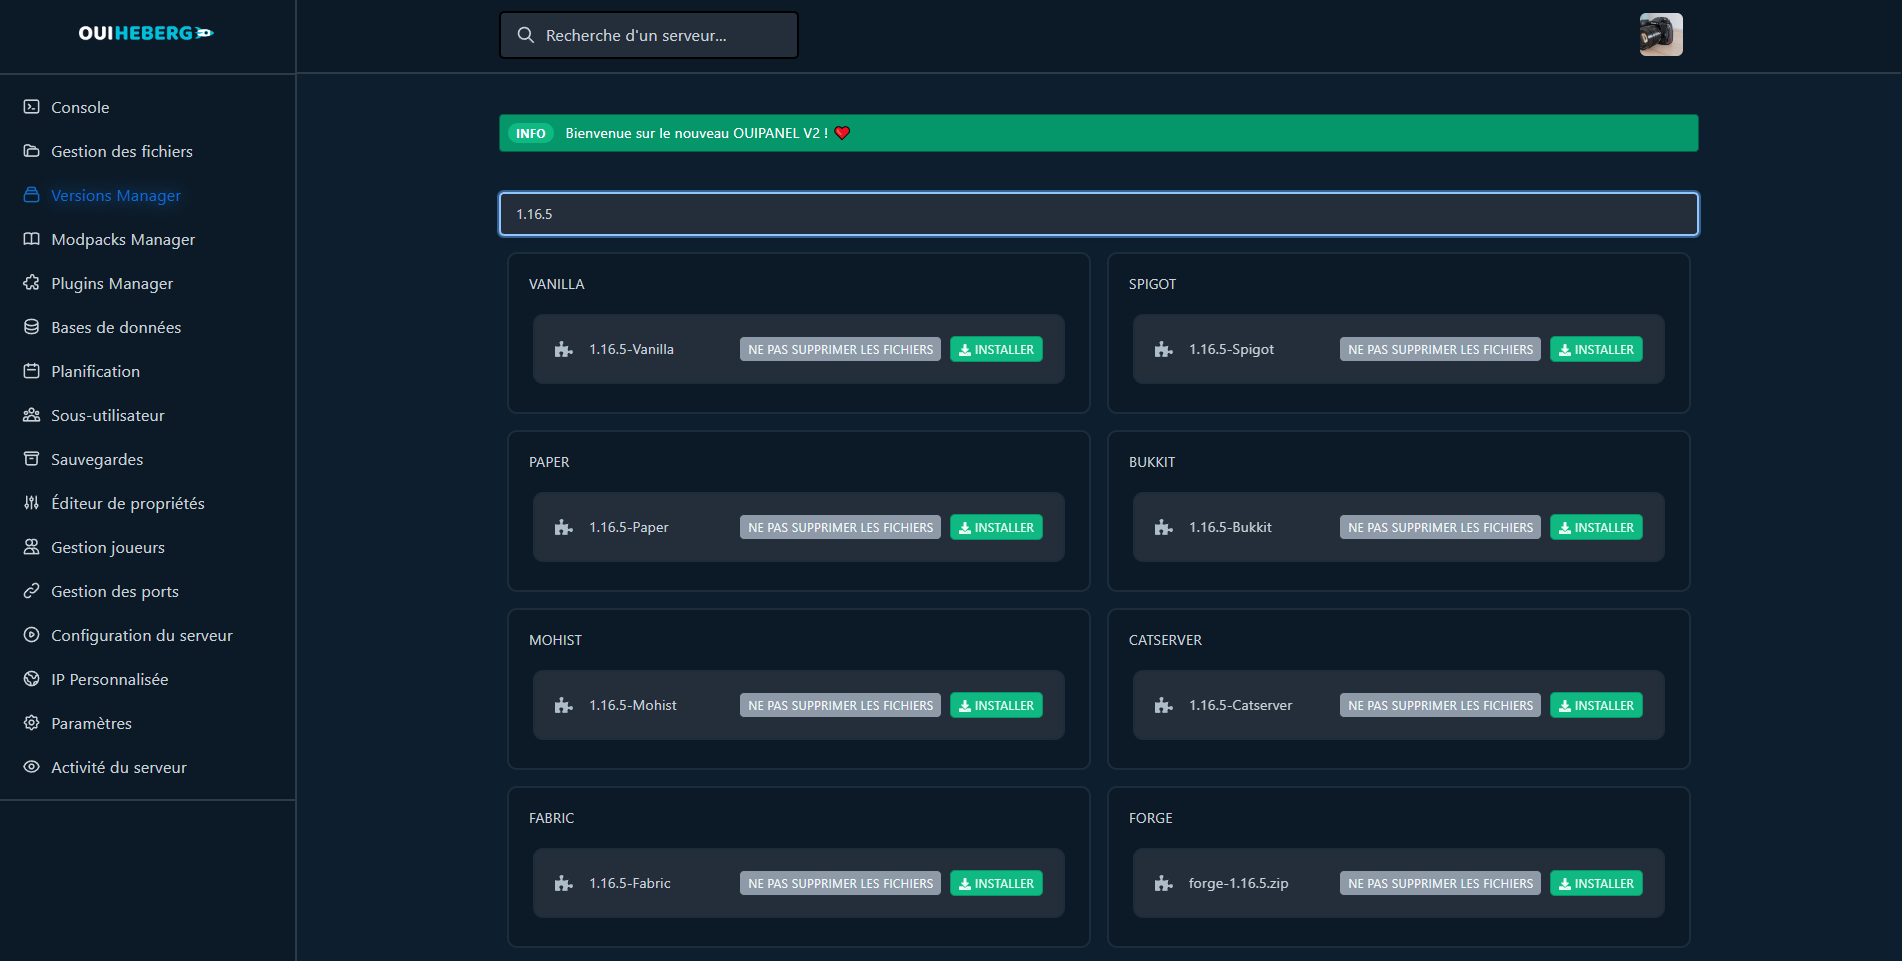Open Bases de données section
The width and height of the screenshot is (1902, 961).
(116, 327)
